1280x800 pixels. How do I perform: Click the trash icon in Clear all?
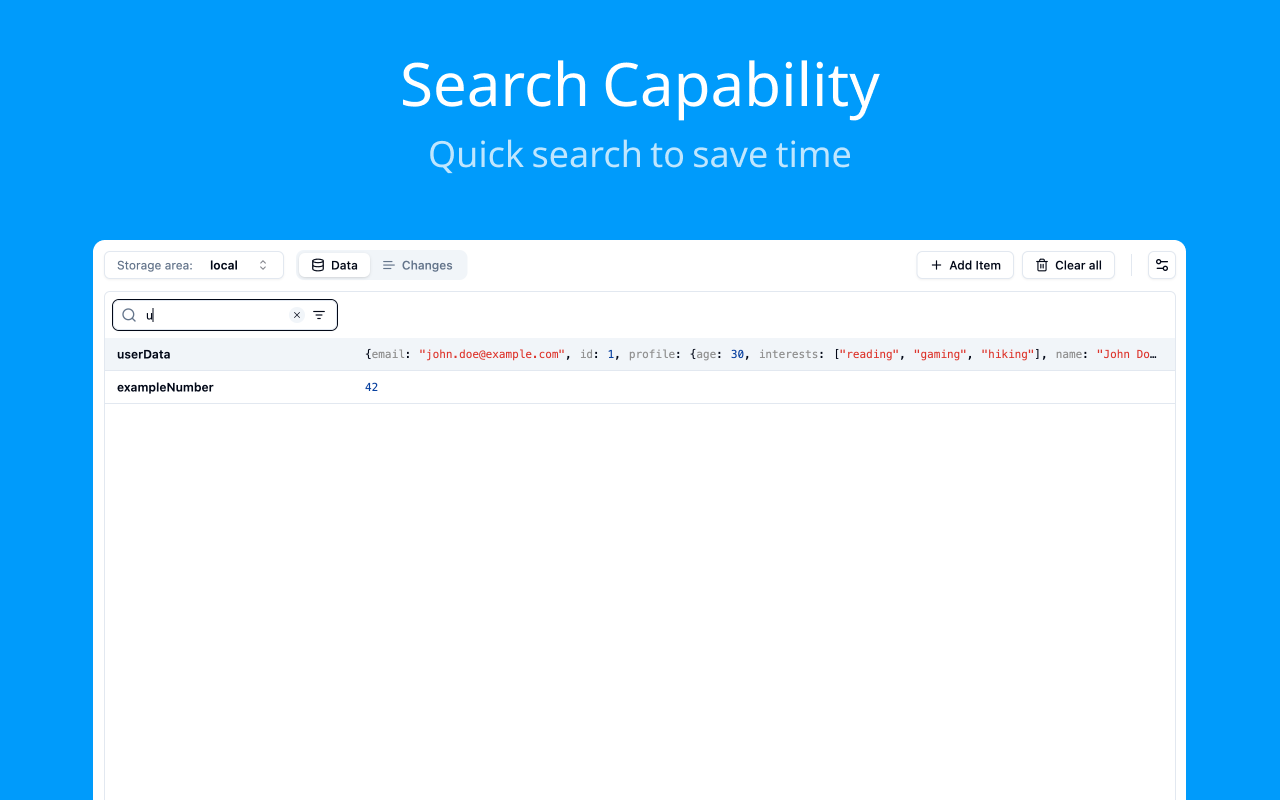point(1042,265)
